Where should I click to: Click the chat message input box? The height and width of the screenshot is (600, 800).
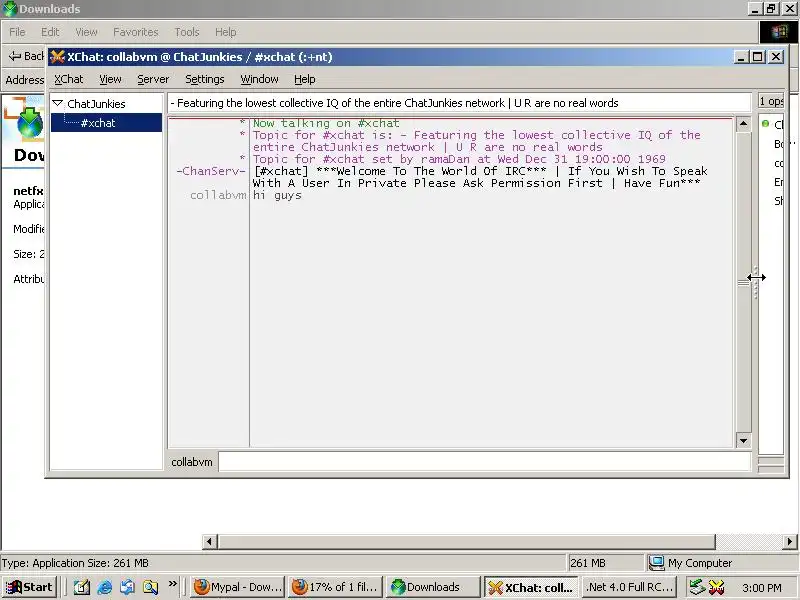point(485,462)
